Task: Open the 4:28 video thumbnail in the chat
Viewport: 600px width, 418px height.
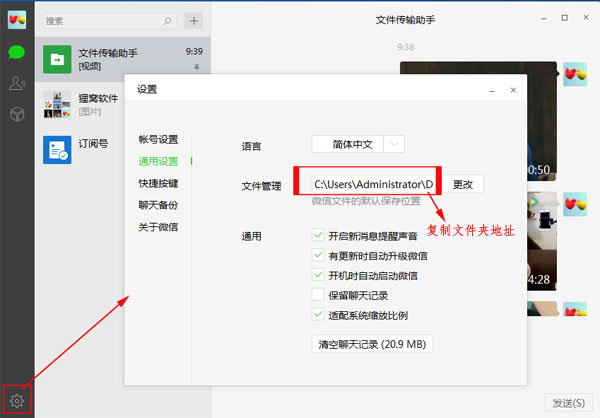Action: [x=541, y=241]
